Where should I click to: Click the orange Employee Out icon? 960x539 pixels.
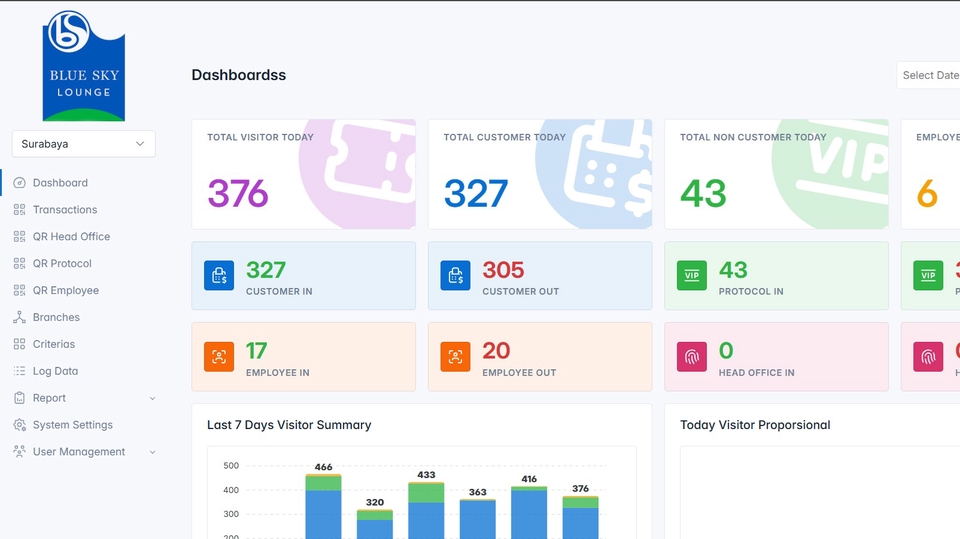[x=455, y=357]
